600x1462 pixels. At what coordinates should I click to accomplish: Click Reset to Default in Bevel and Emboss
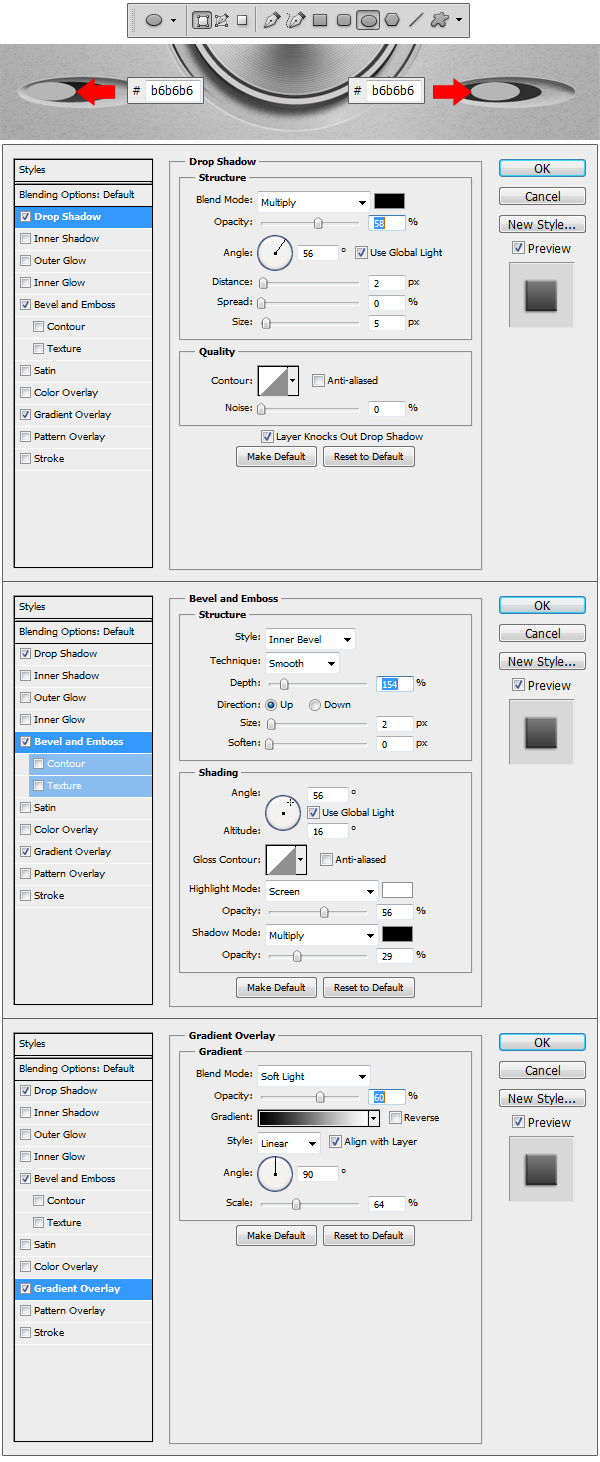(368, 987)
